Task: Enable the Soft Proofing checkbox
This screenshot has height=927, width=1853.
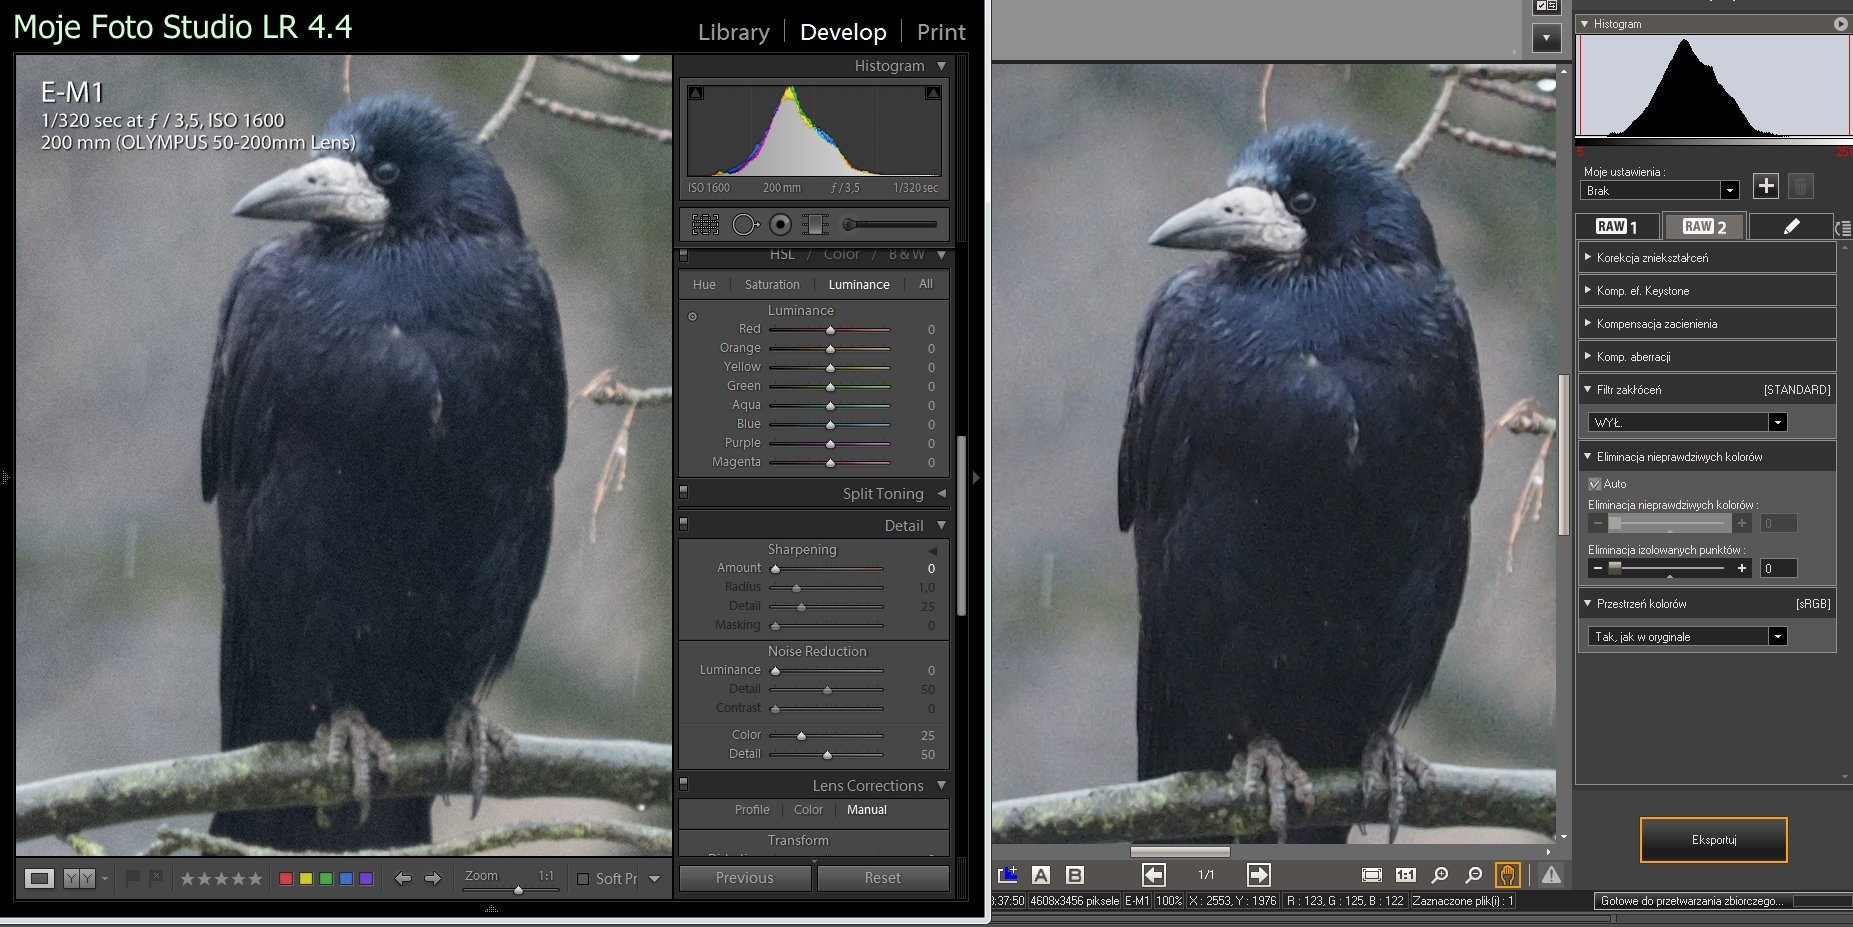Action: [583, 879]
